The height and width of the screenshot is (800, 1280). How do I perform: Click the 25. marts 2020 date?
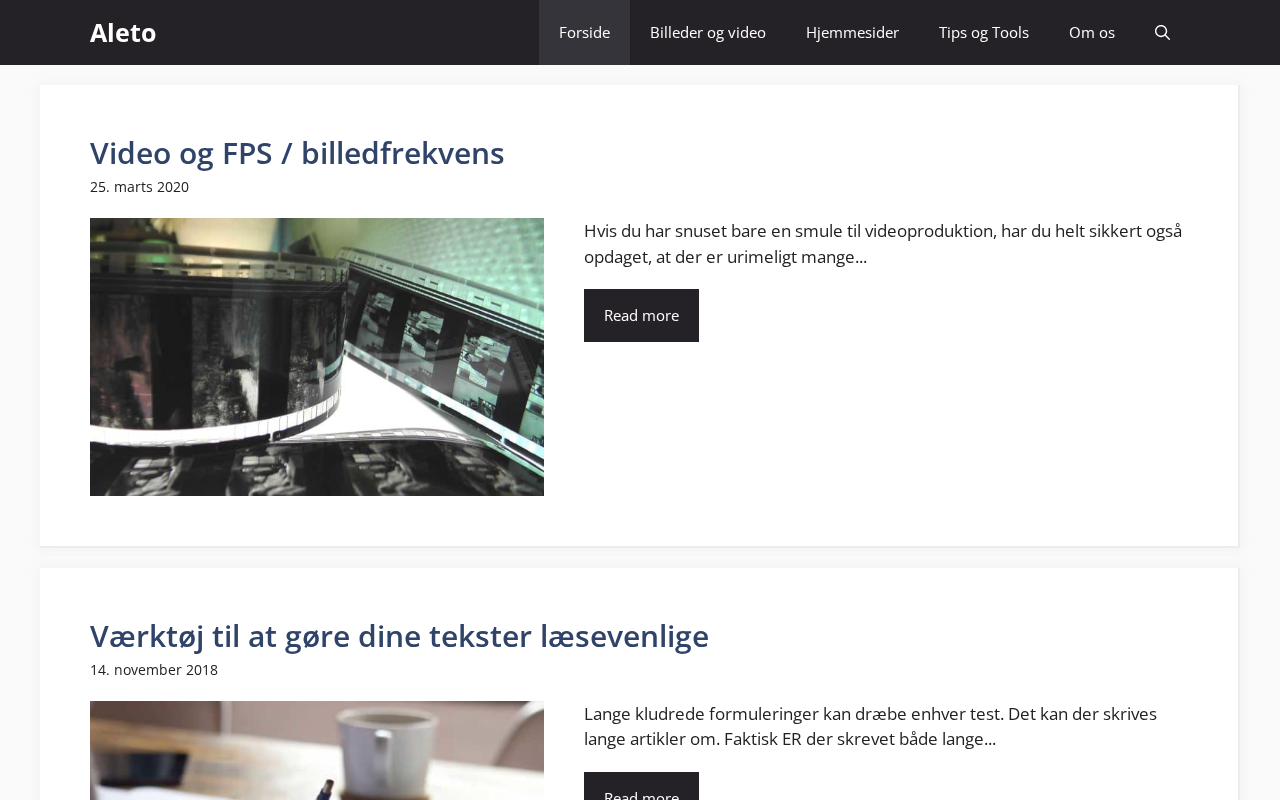click(139, 187)
